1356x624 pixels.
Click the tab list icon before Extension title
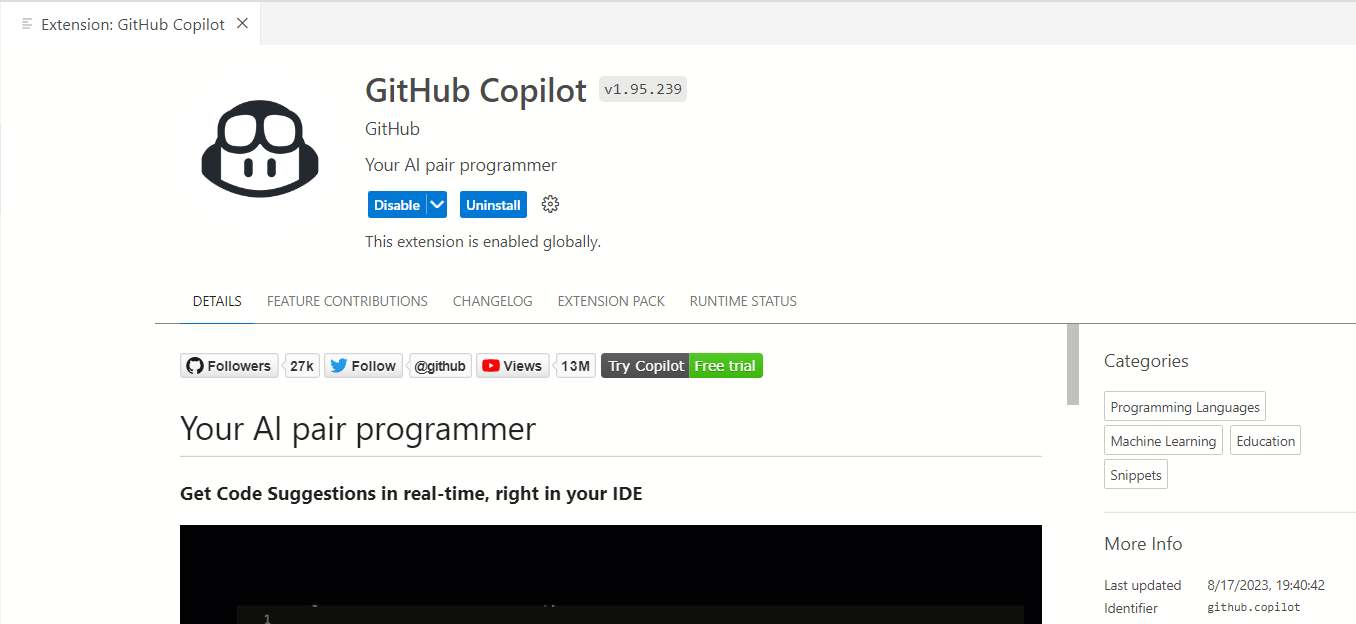[x=25, y=23]
